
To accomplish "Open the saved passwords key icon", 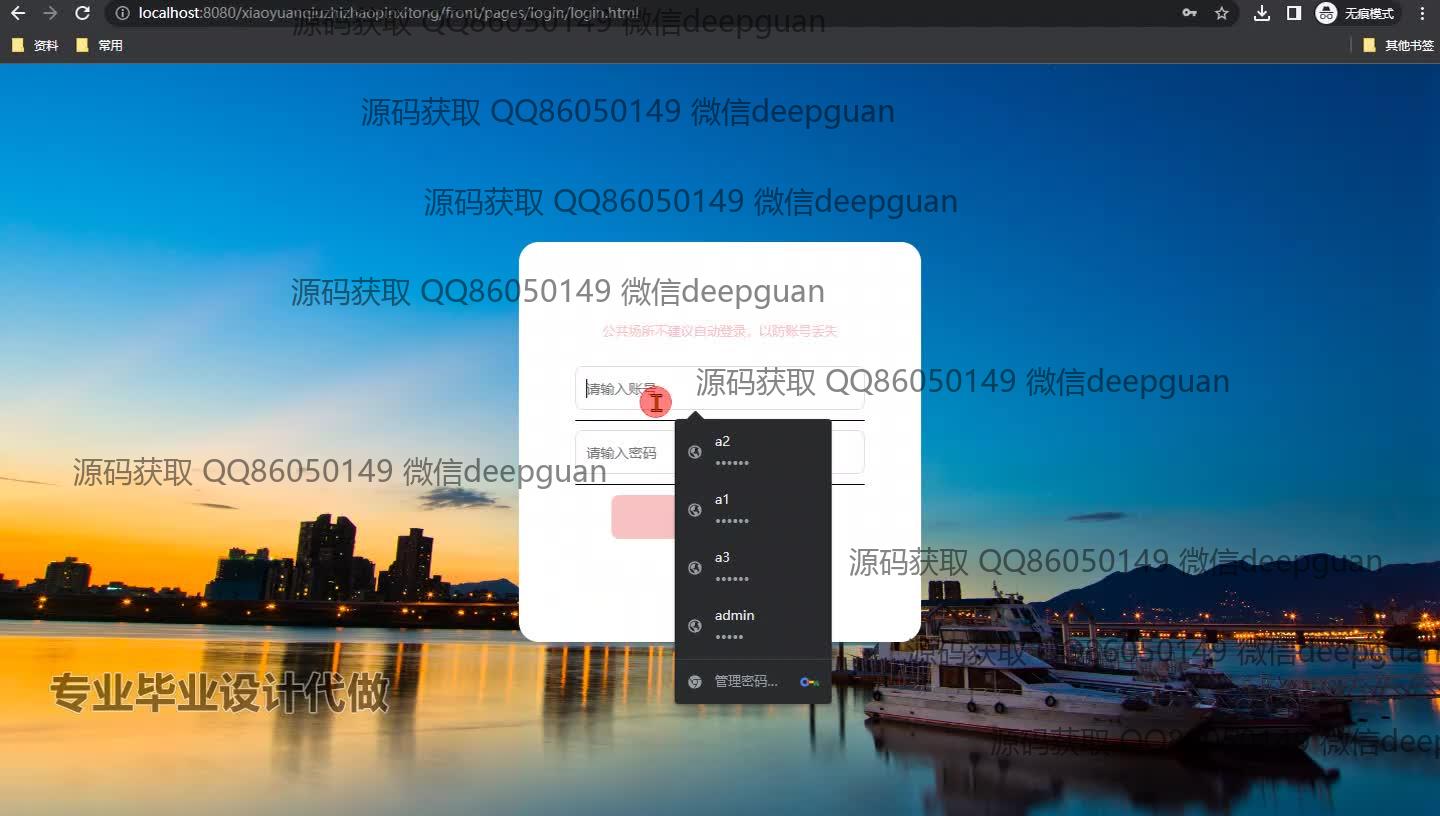I will [1189, 13].
